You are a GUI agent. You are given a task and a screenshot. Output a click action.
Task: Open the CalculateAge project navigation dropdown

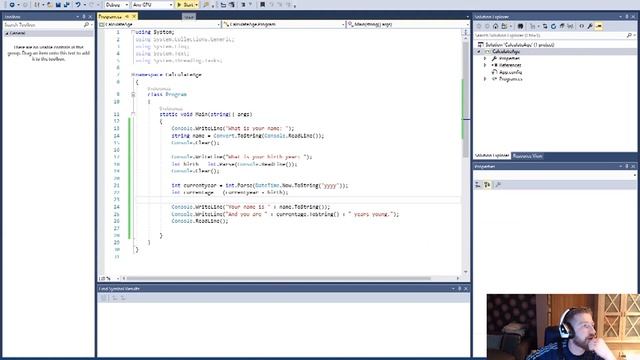159,24
